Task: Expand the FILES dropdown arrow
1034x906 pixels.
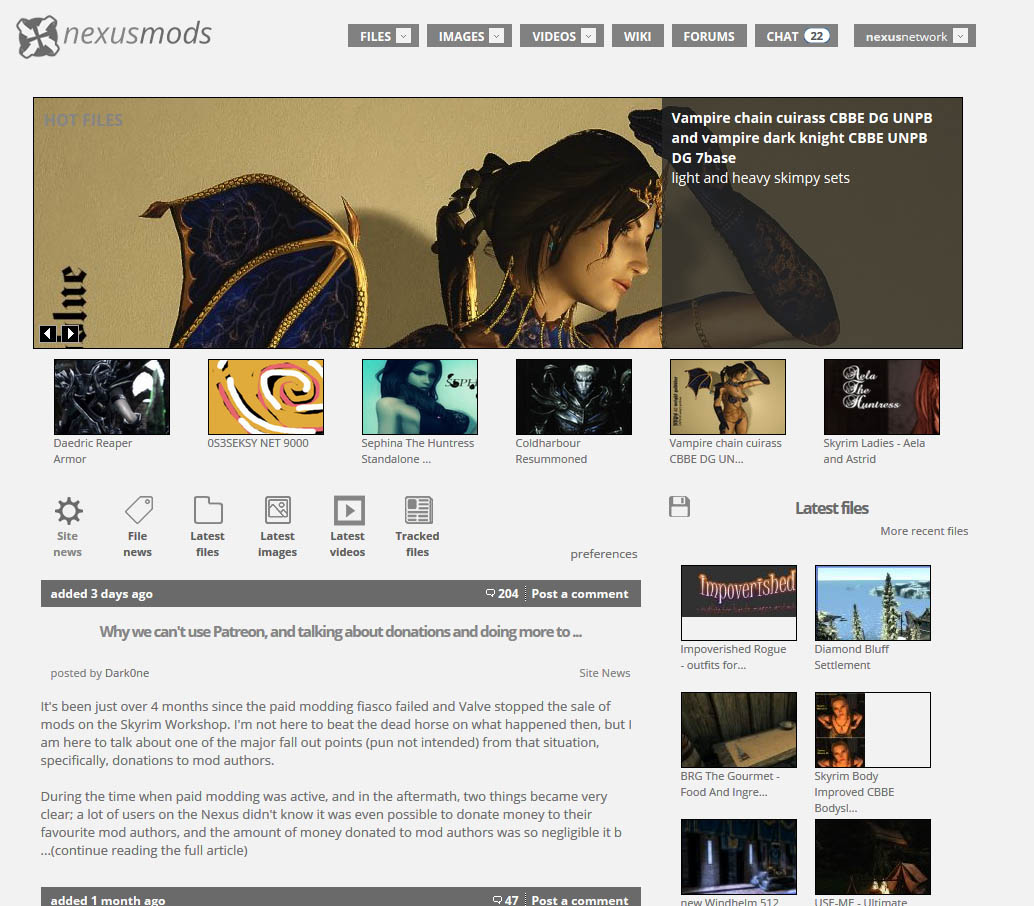Action: click(404, 36)
